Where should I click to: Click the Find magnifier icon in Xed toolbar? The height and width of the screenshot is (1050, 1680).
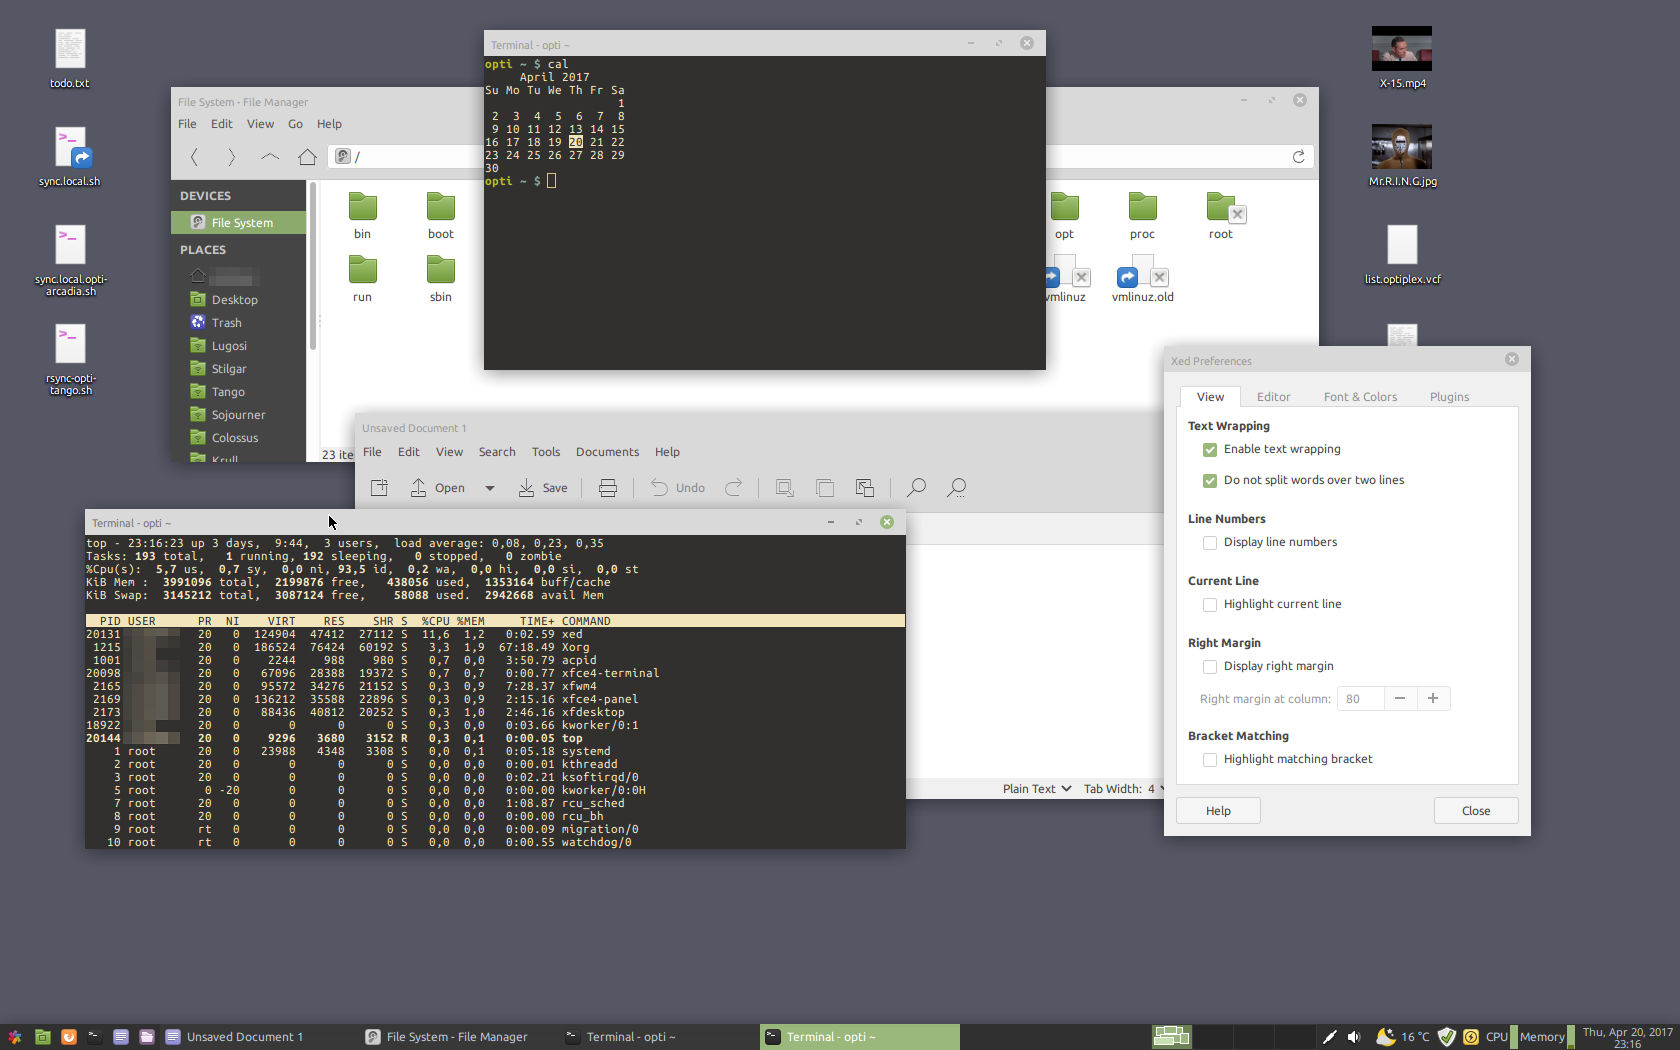915,488
